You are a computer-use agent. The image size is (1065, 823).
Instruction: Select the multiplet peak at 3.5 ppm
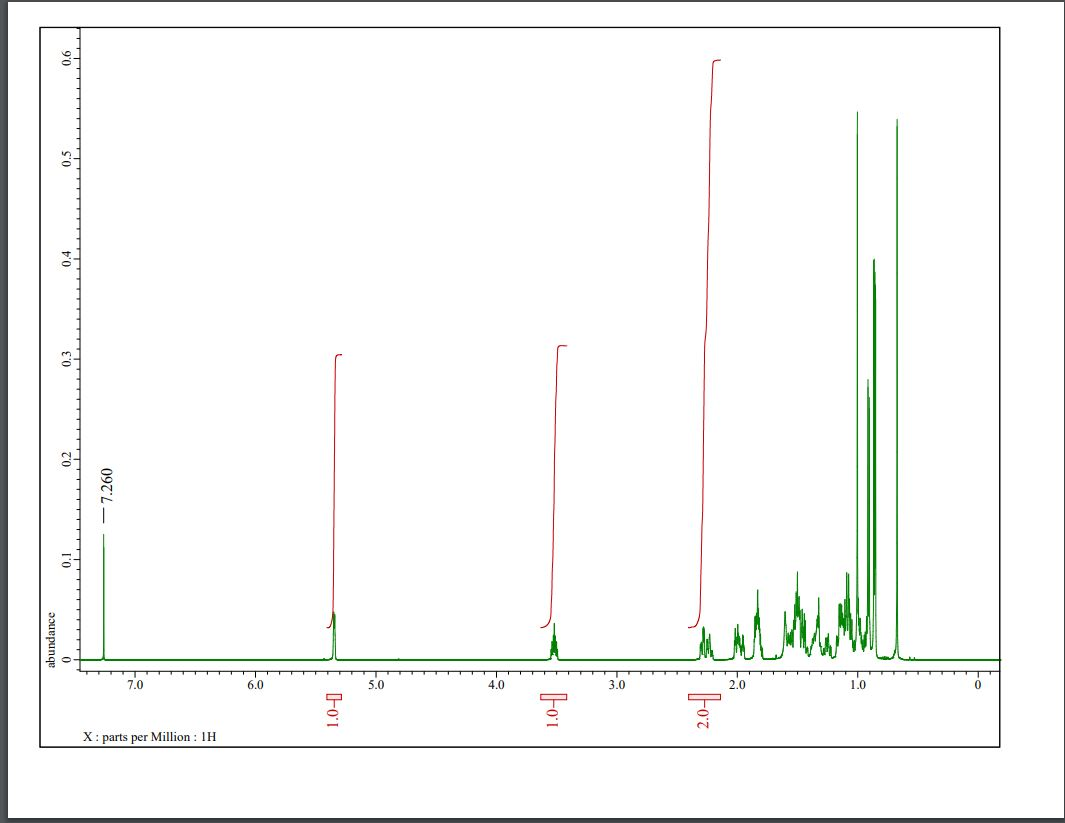(x=554, y=635)
